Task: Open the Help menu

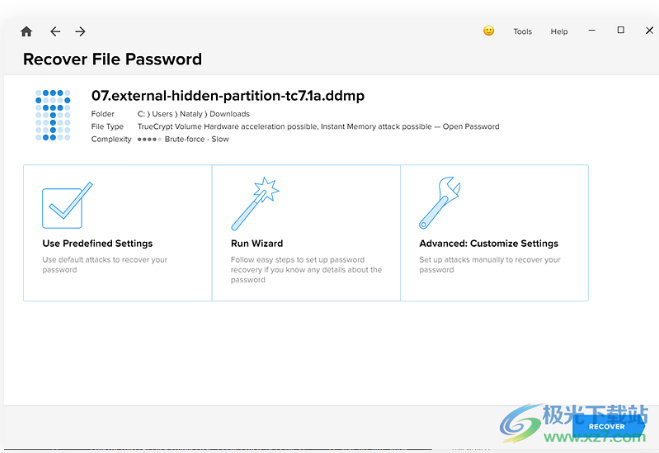Action: click(x=559, y=32)
